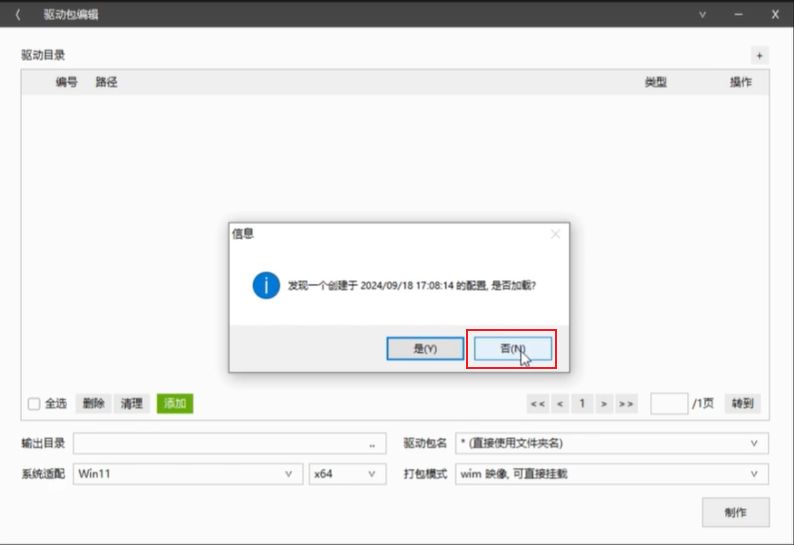
Task: Expand the 驱动包名 dropdown
Action: [753, 444]
